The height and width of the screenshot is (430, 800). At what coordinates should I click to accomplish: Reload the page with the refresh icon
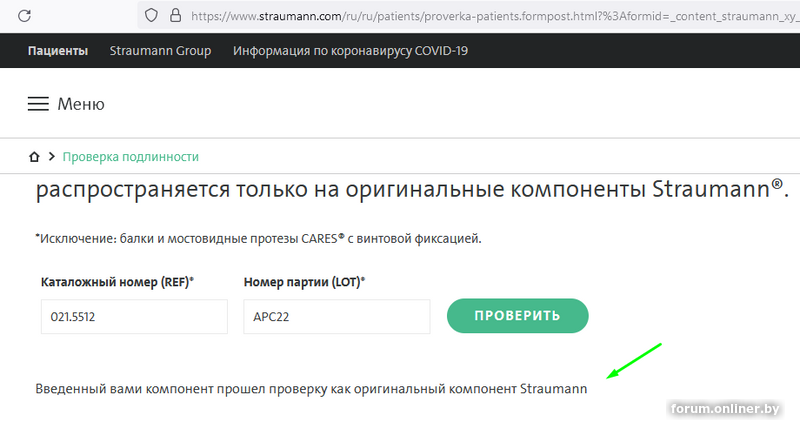click(25, 15)
